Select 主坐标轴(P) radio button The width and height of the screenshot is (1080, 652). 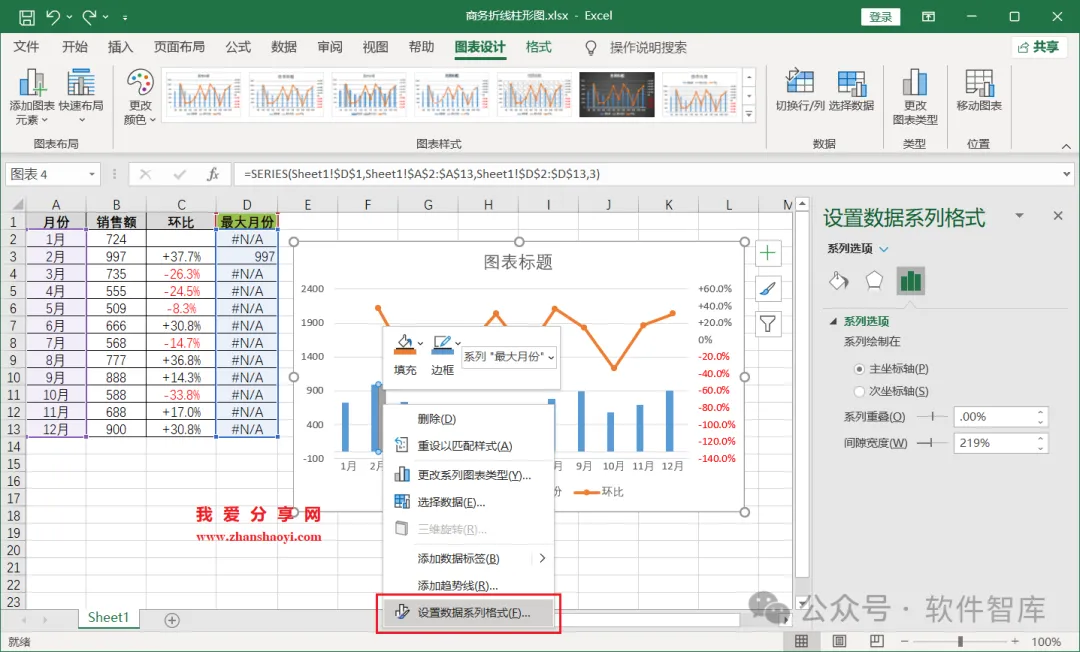coord(859,369)
